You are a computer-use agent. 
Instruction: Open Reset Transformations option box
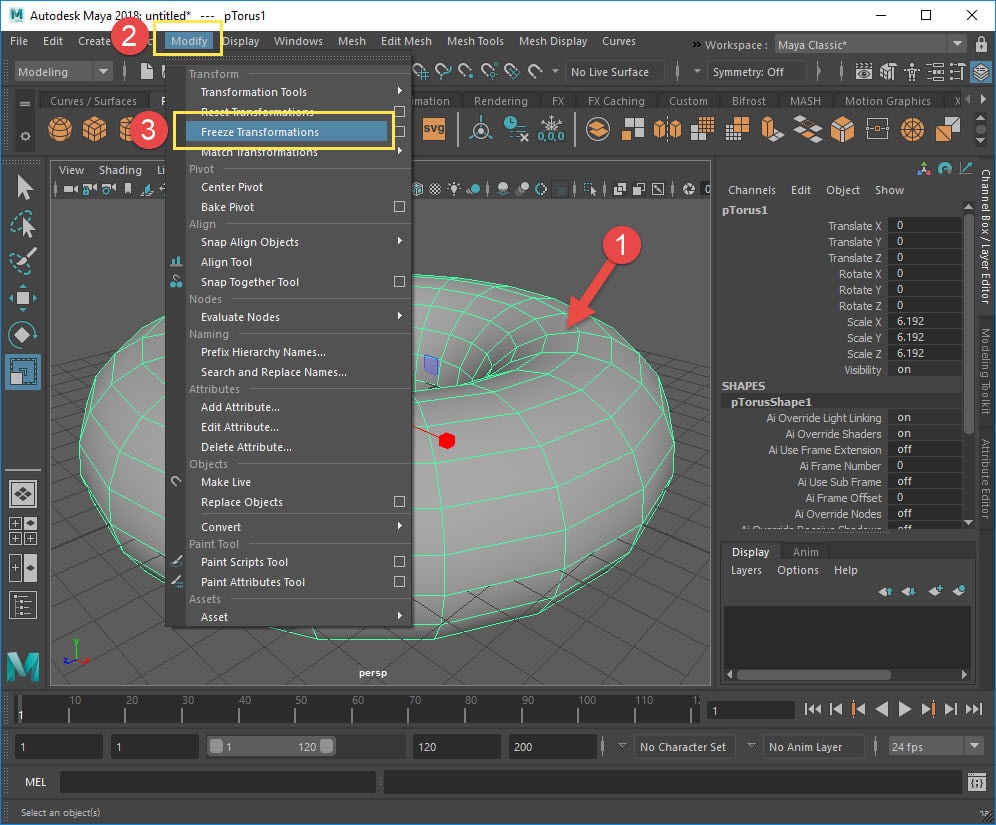[x=400, y=112]
